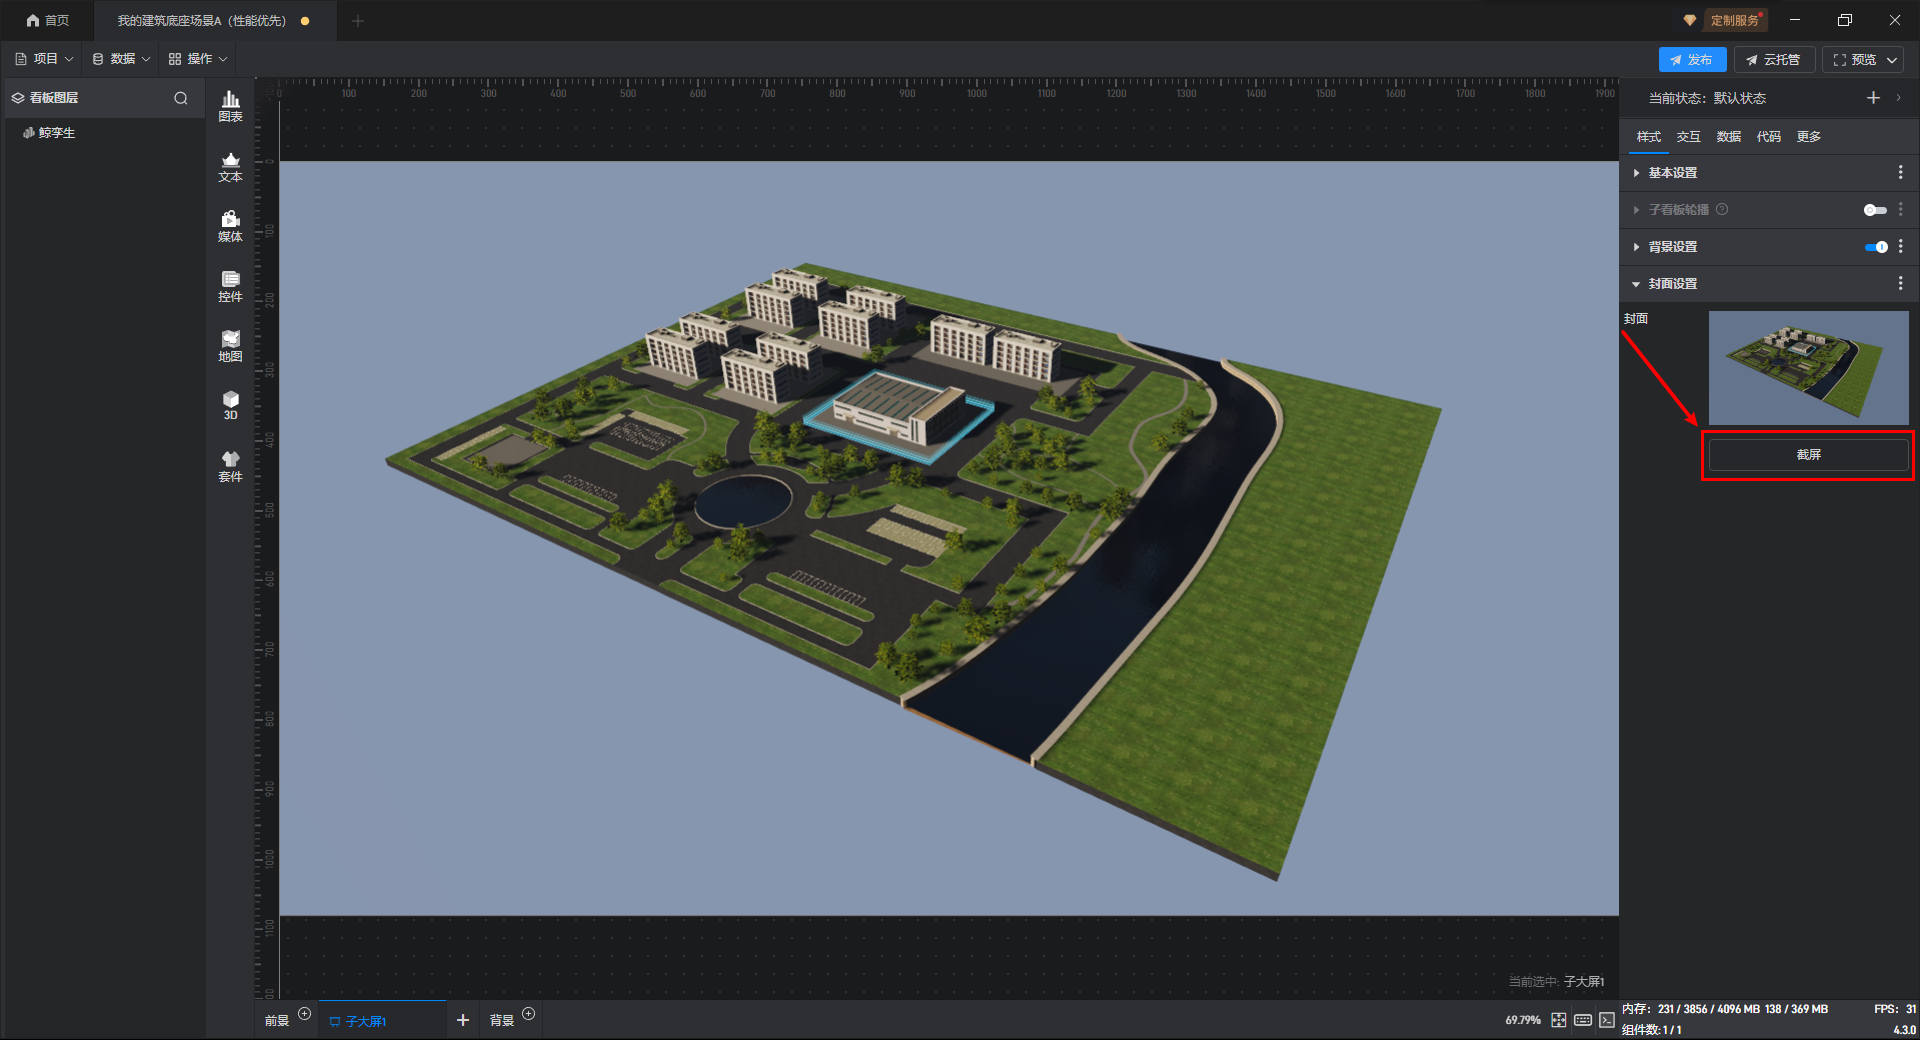This screenshot has width=1920, height=1040.
Task: Add a new sub-screen with the plus button
Action: pyautogui.click(x=463, y=1020)
